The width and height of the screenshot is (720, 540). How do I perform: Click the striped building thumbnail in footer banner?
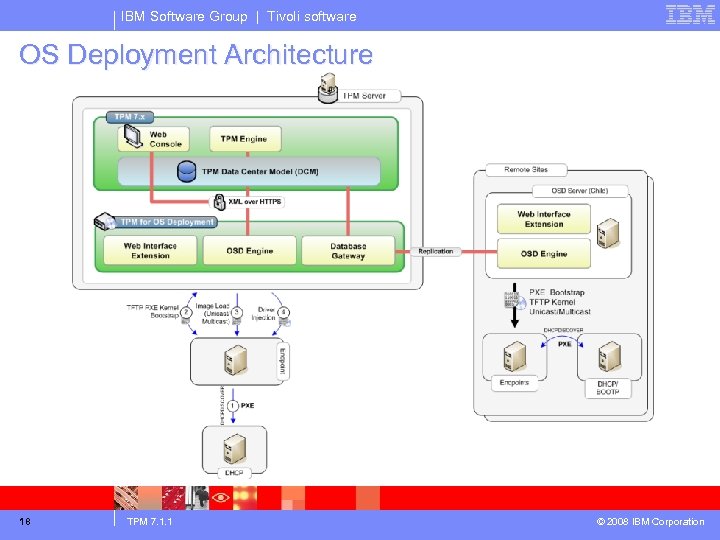pyautogui.click(x=126, y=498)
